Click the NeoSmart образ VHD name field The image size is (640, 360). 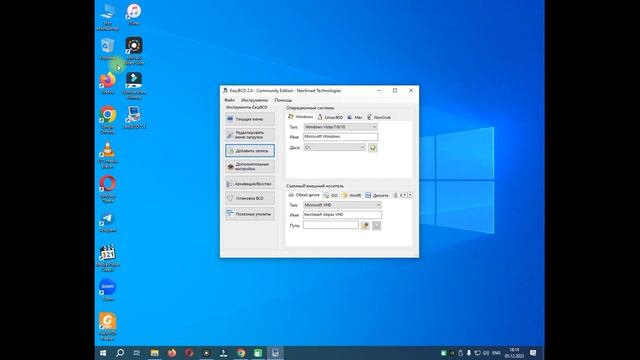point(342,215)
